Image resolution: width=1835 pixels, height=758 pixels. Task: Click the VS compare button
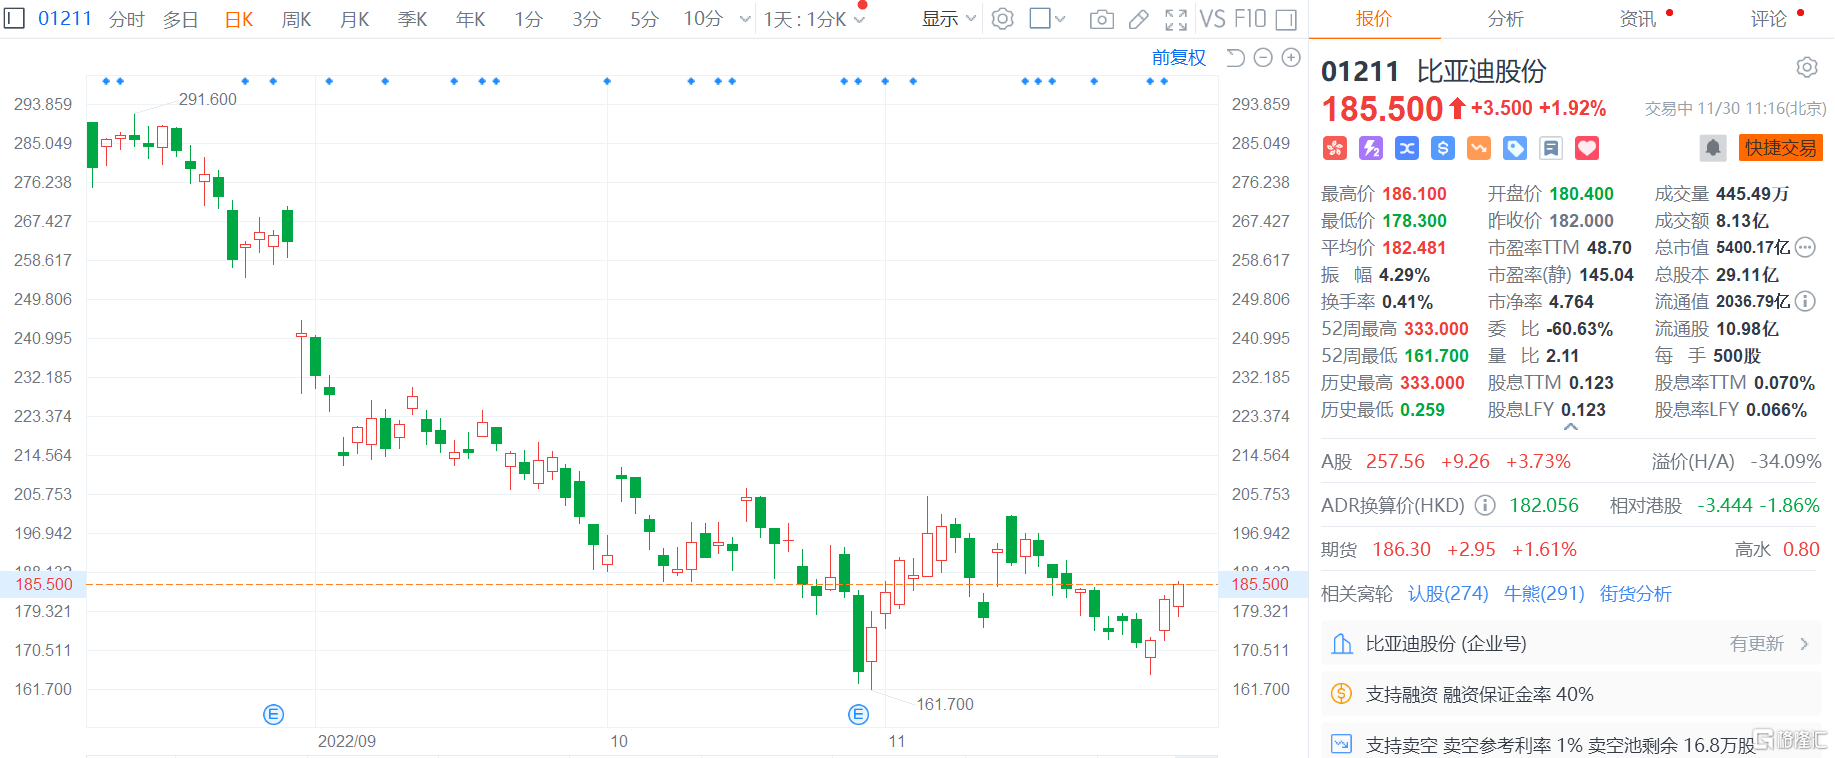[1212, 19]
